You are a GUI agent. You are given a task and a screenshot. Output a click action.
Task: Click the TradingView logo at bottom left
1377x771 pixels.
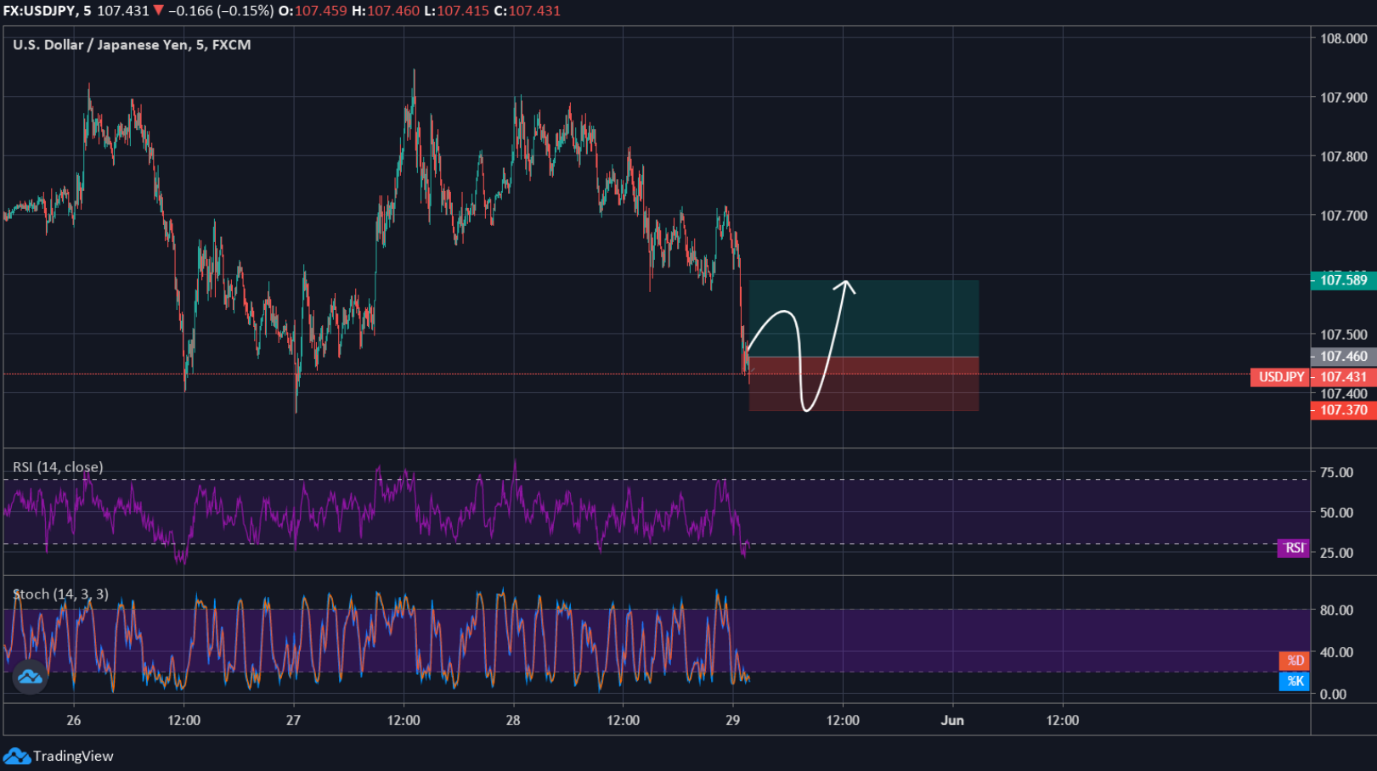pyautogui.click(x=58, y=756)
